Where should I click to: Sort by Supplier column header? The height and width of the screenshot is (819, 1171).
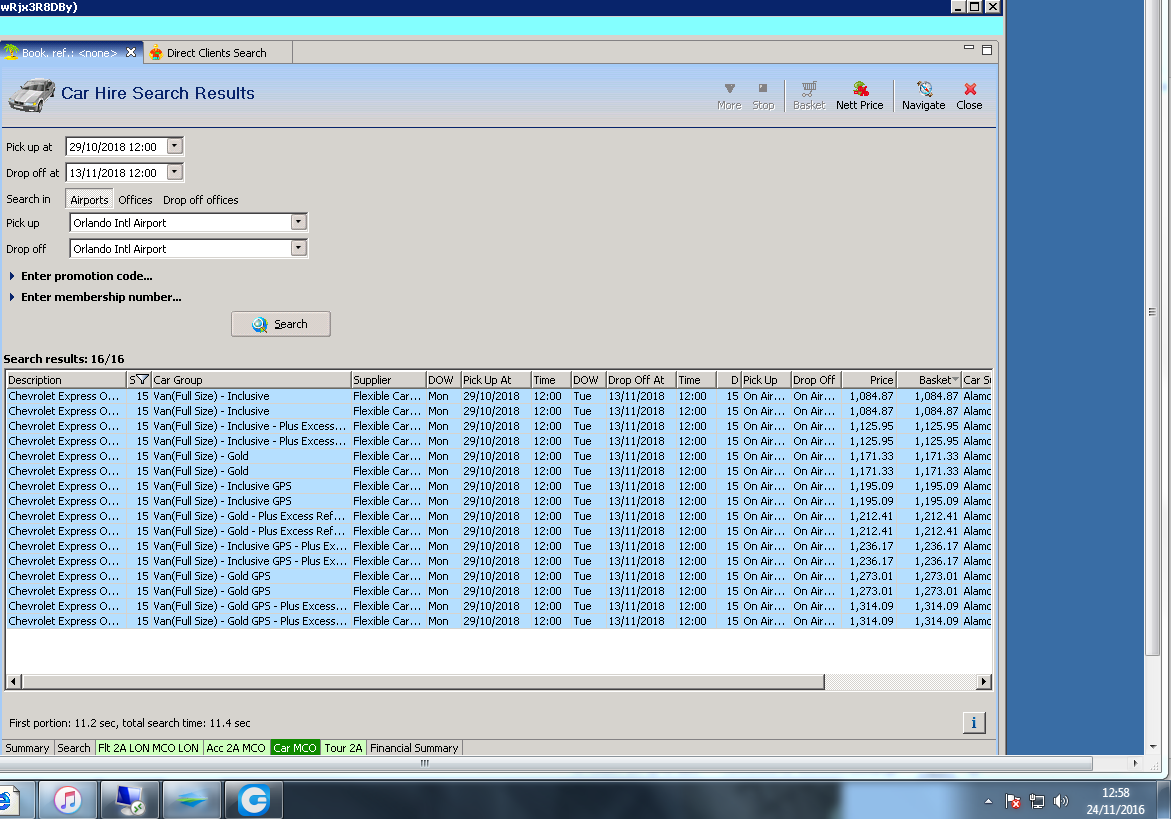coord(388,379)
